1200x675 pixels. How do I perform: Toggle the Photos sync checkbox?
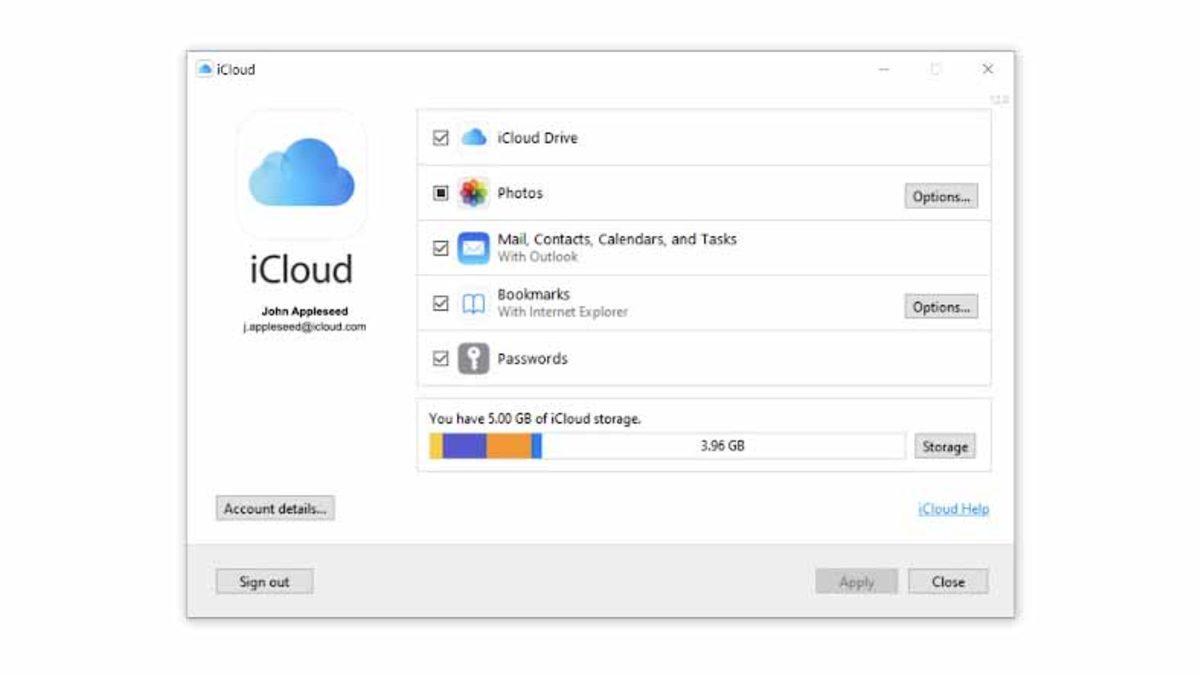pos(440,193)
